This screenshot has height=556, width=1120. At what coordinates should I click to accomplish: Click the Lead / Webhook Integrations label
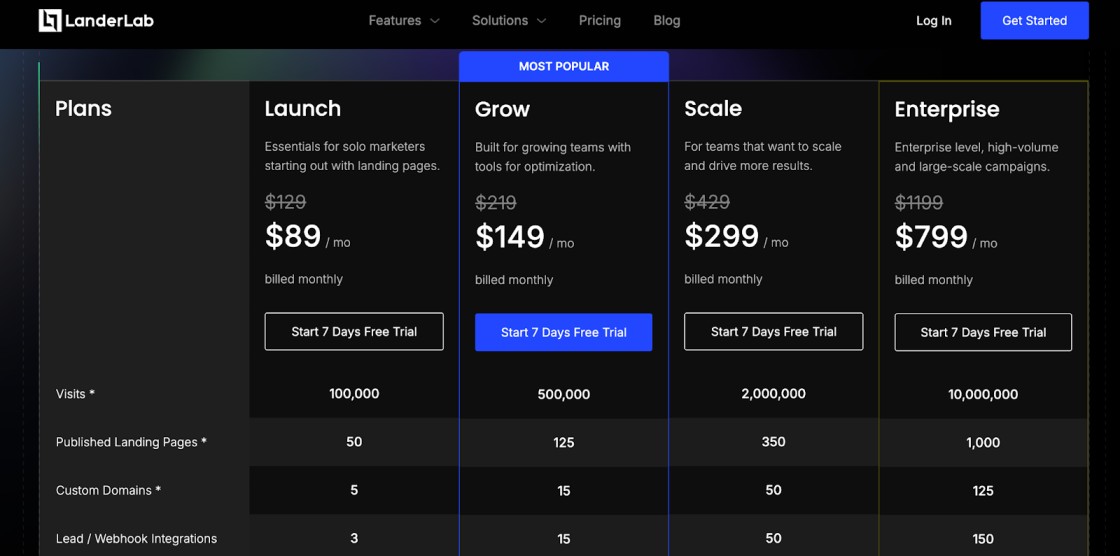coord(136,538)
